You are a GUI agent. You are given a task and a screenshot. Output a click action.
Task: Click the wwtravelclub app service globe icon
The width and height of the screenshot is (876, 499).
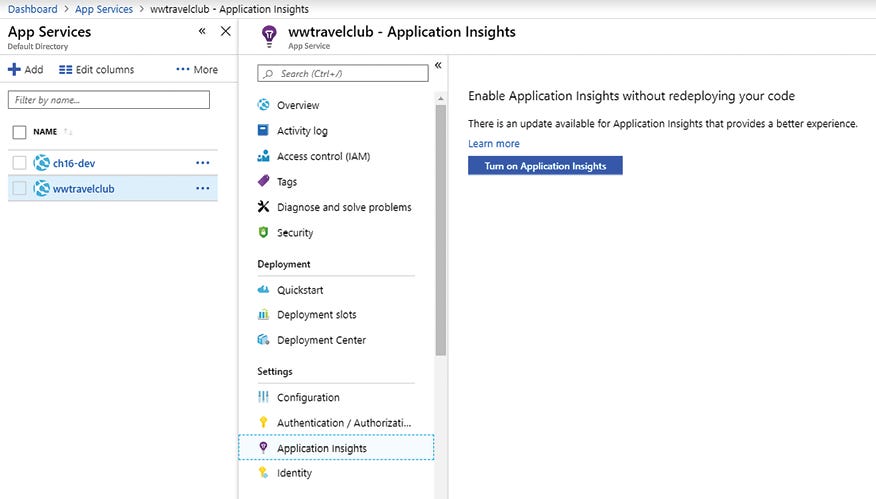click(x=41, y=188)
